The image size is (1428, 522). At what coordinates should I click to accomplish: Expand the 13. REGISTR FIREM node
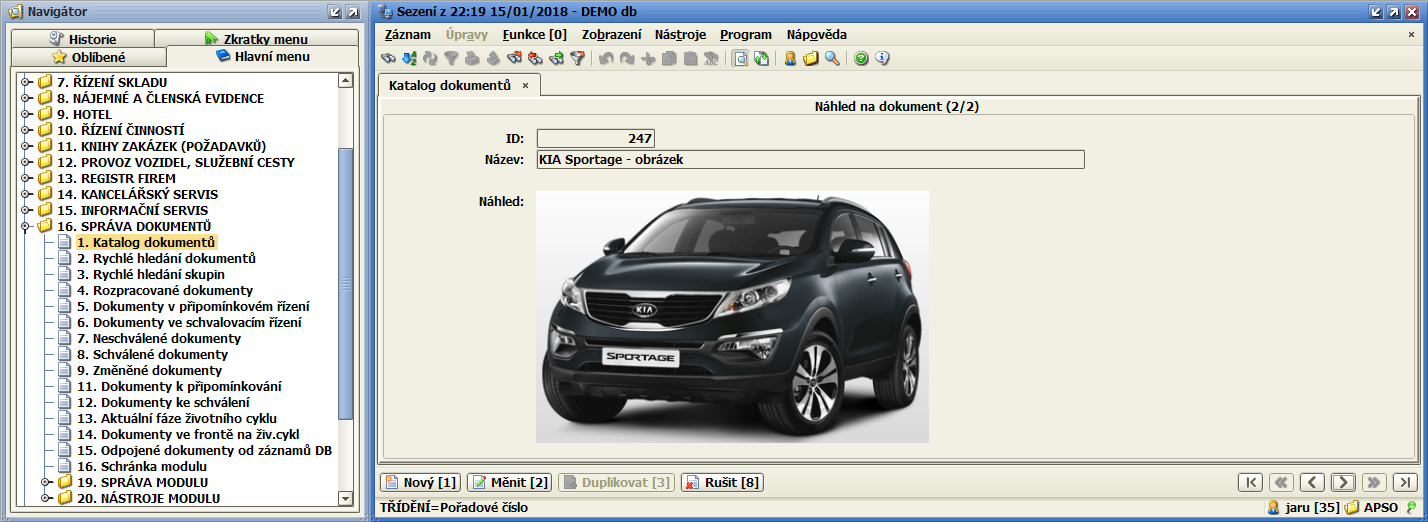26,178
